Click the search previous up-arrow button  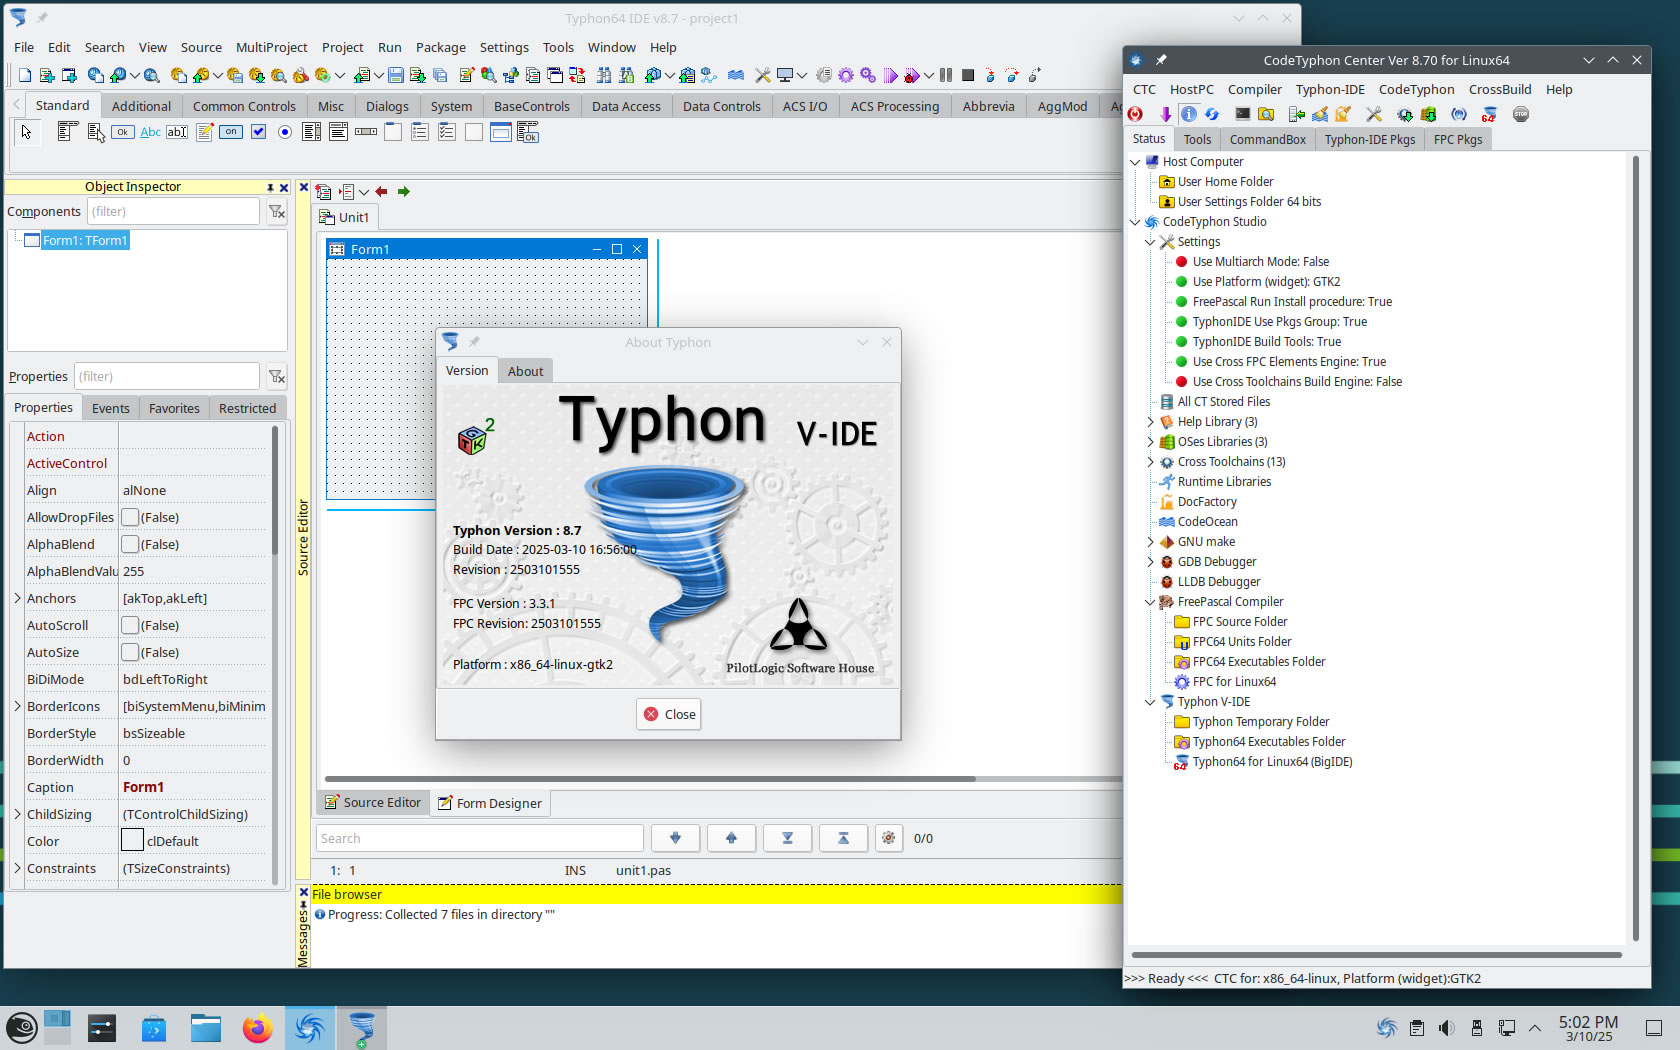coord(731,838)
